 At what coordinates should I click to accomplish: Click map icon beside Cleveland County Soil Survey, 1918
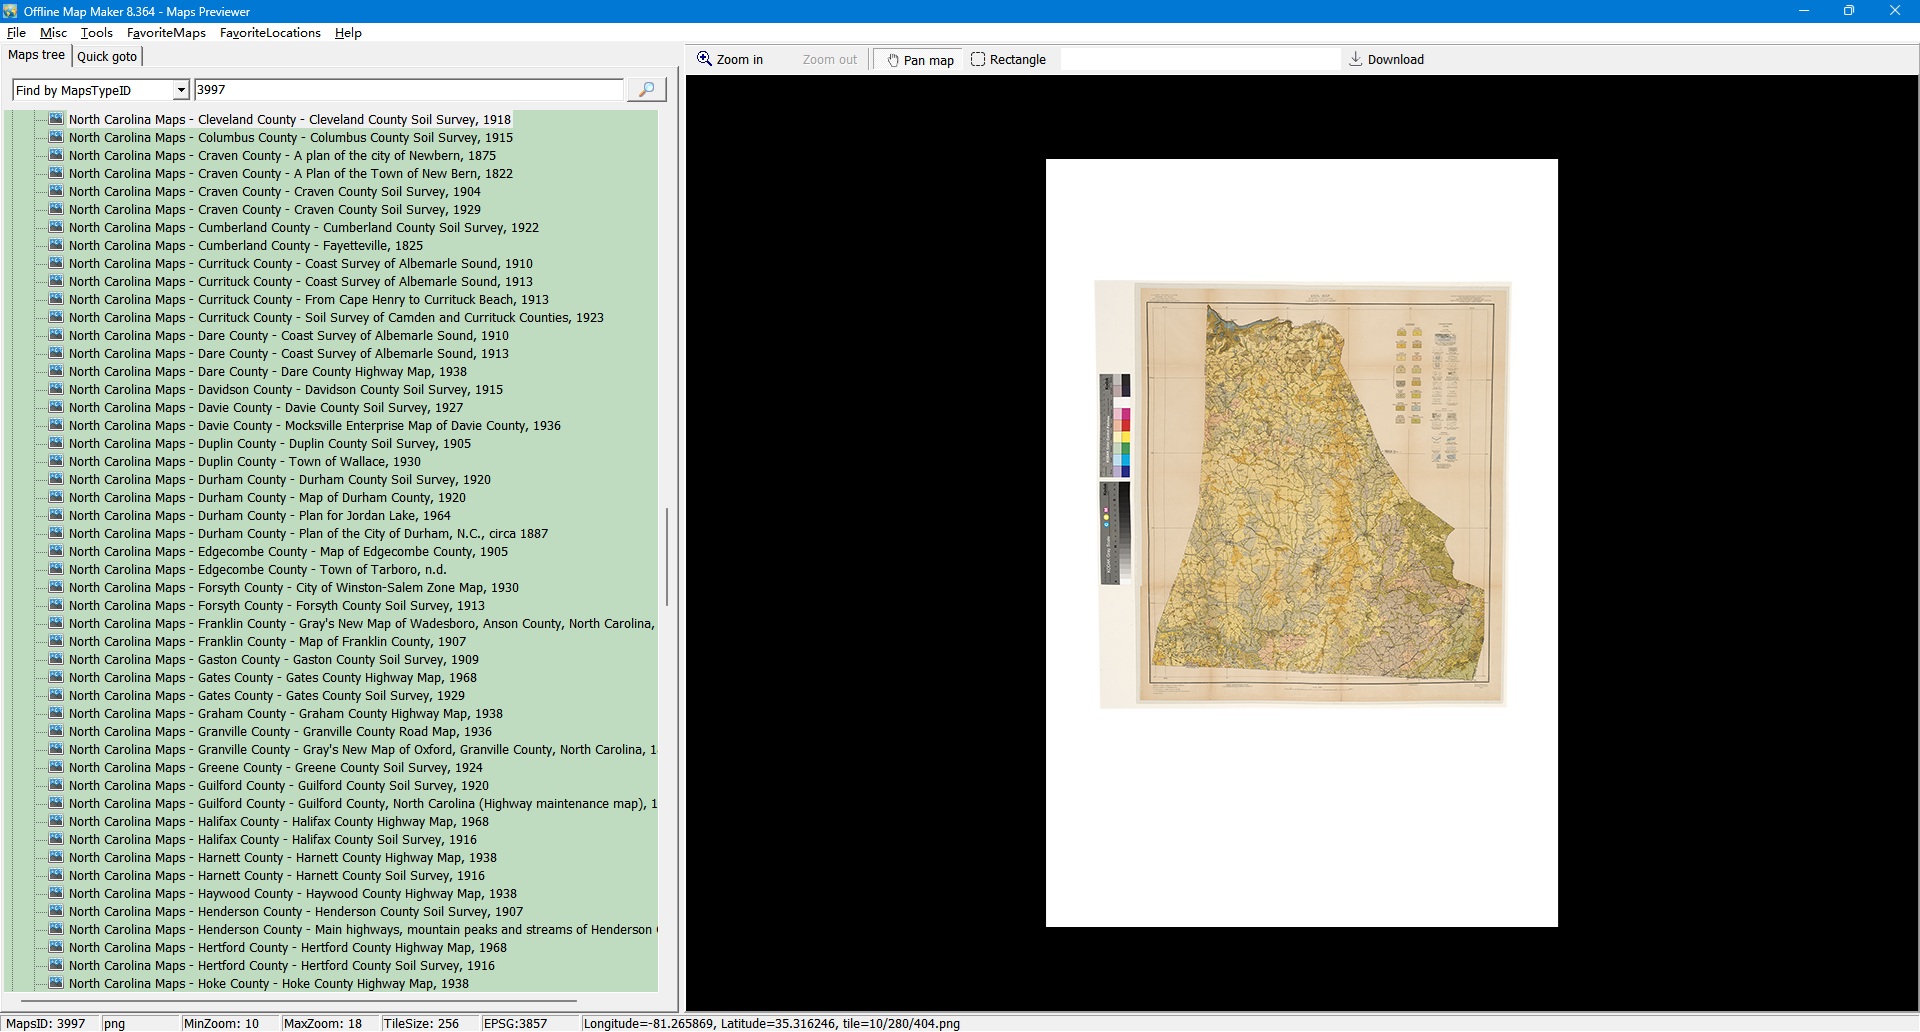56,120
